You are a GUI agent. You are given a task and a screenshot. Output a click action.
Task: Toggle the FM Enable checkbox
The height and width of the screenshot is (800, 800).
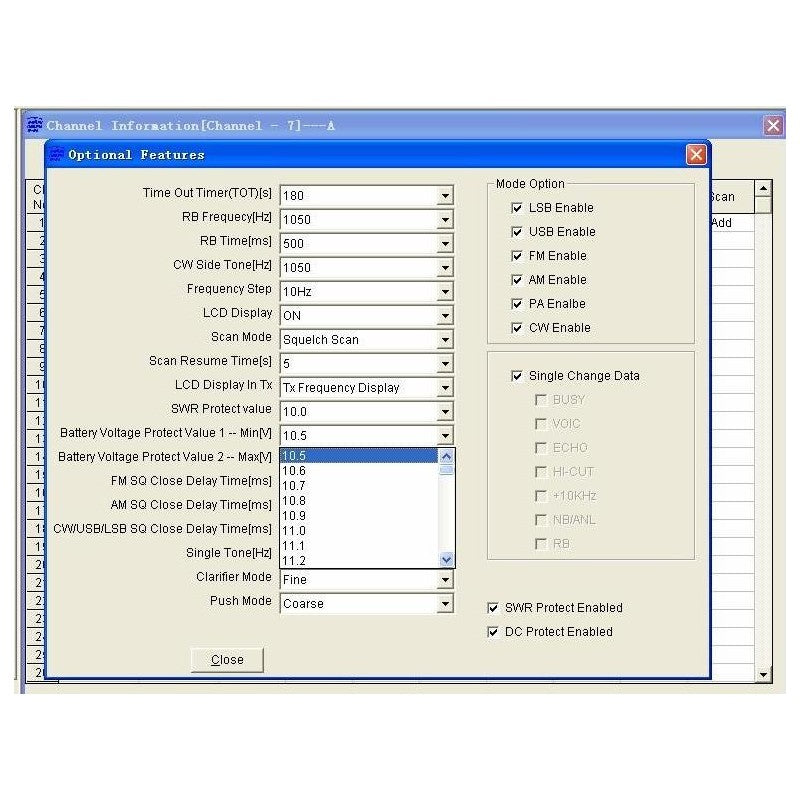point(516,256)
